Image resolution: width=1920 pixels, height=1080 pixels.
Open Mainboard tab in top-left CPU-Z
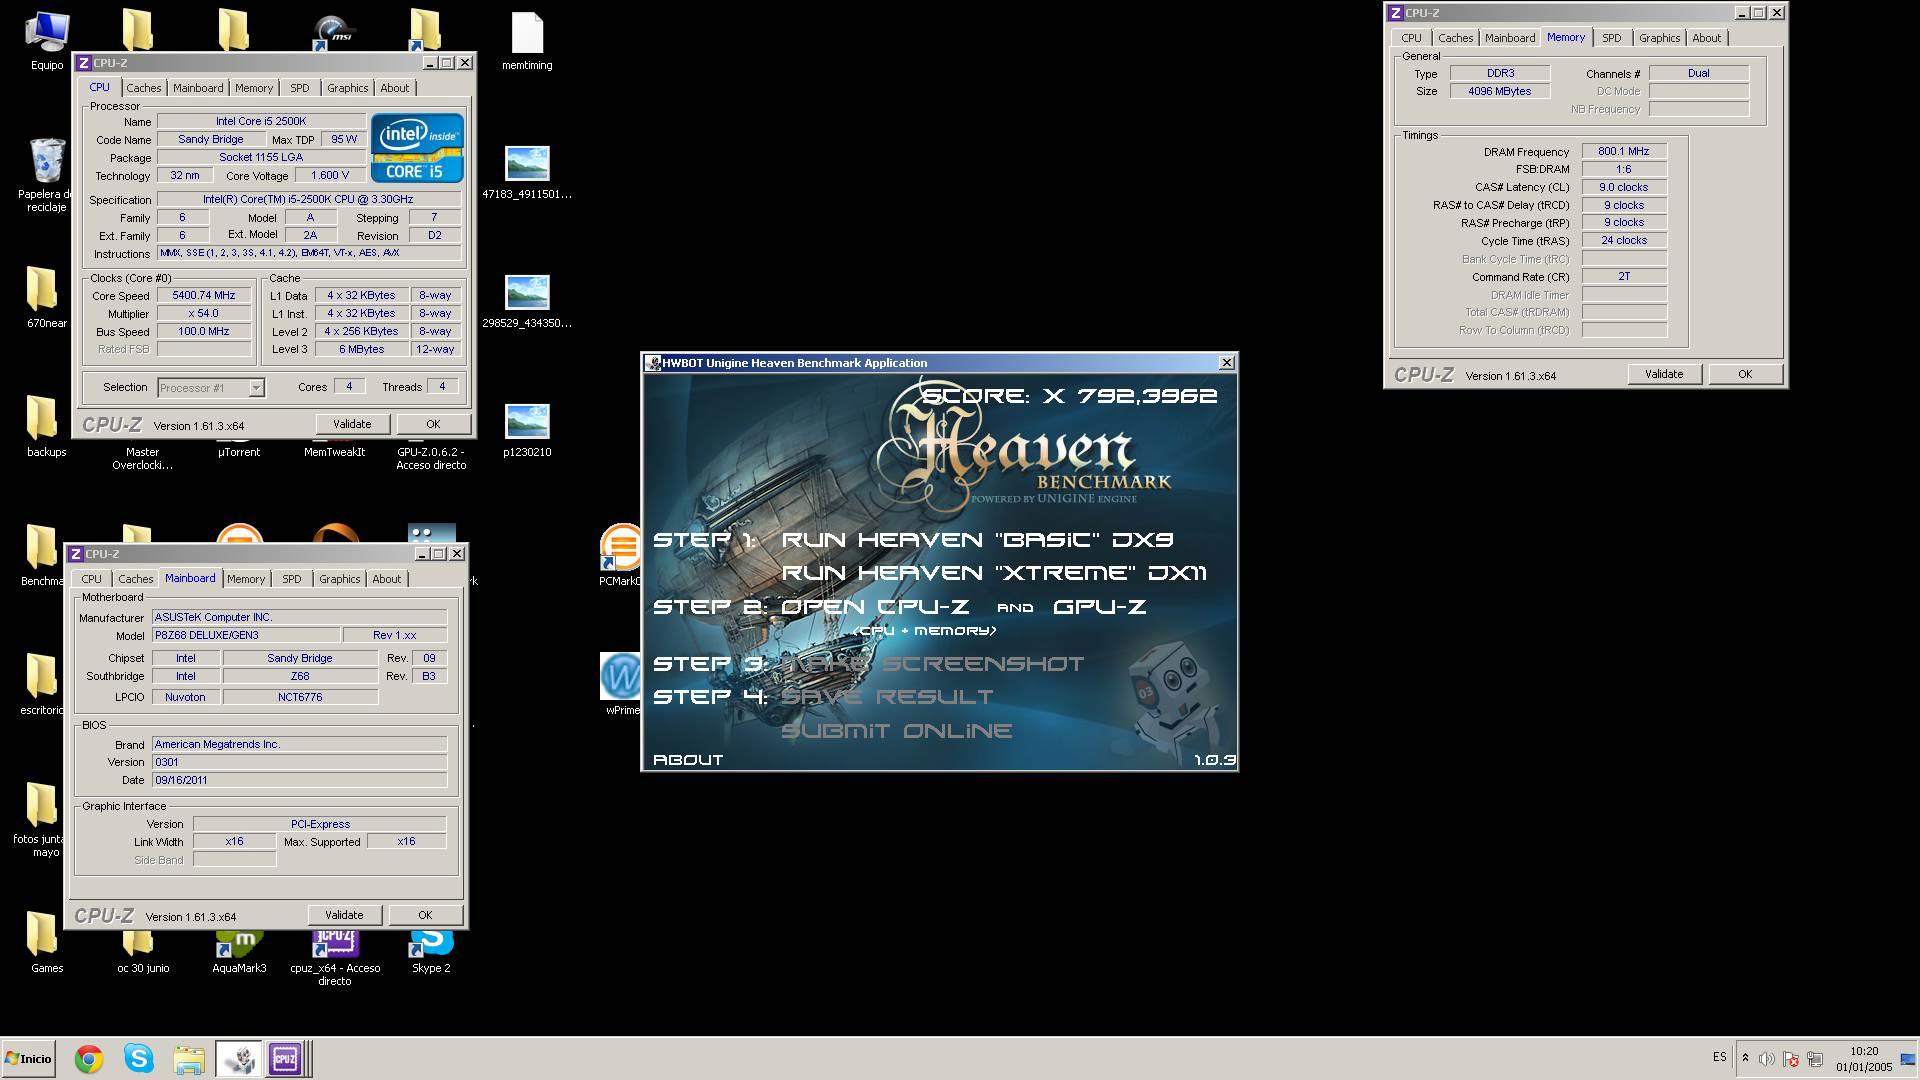(198, 88)
